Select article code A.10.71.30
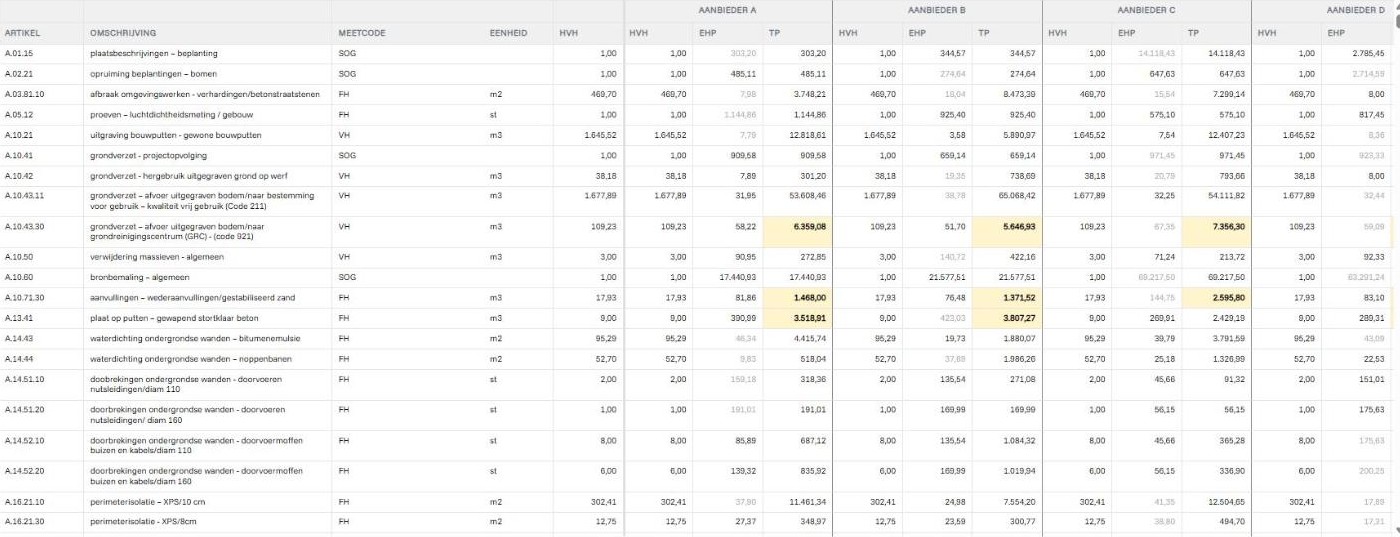Screen dimensions: 1400x537 (x=24, y=298)
